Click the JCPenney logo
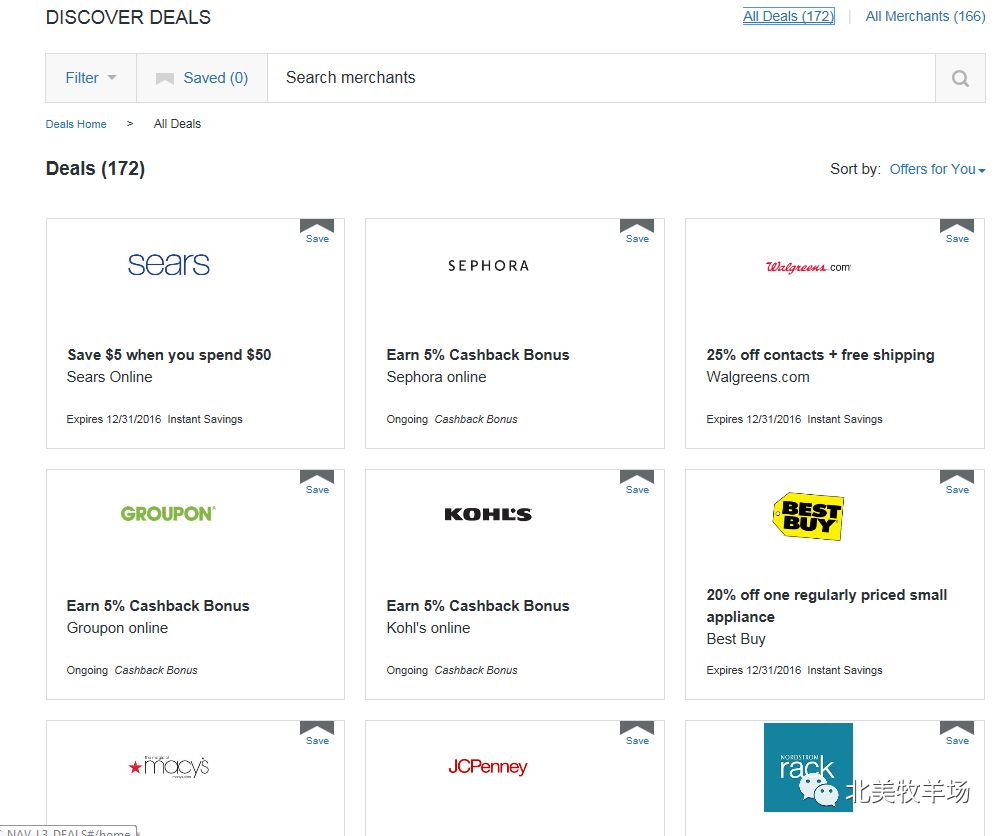 pyautogui.click(x=488, y=766)
